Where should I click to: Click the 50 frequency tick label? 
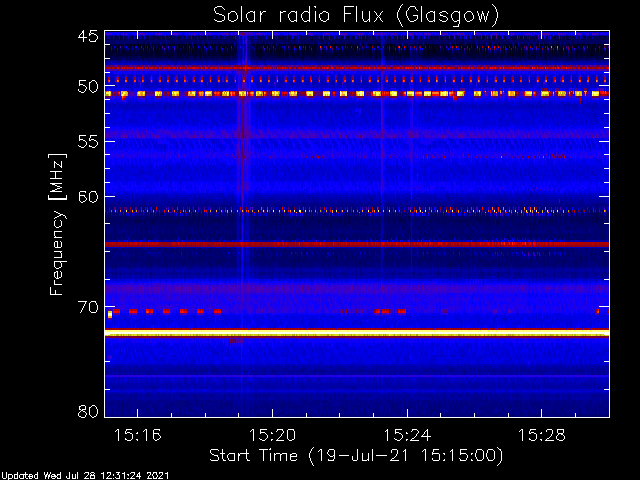(x=88, y=86)
